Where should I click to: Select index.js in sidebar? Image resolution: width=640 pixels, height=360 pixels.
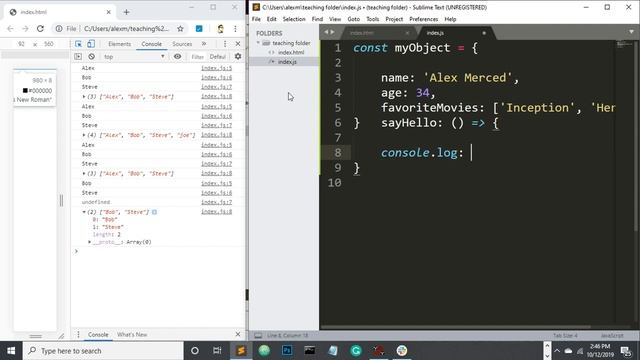tap(287, 62)
